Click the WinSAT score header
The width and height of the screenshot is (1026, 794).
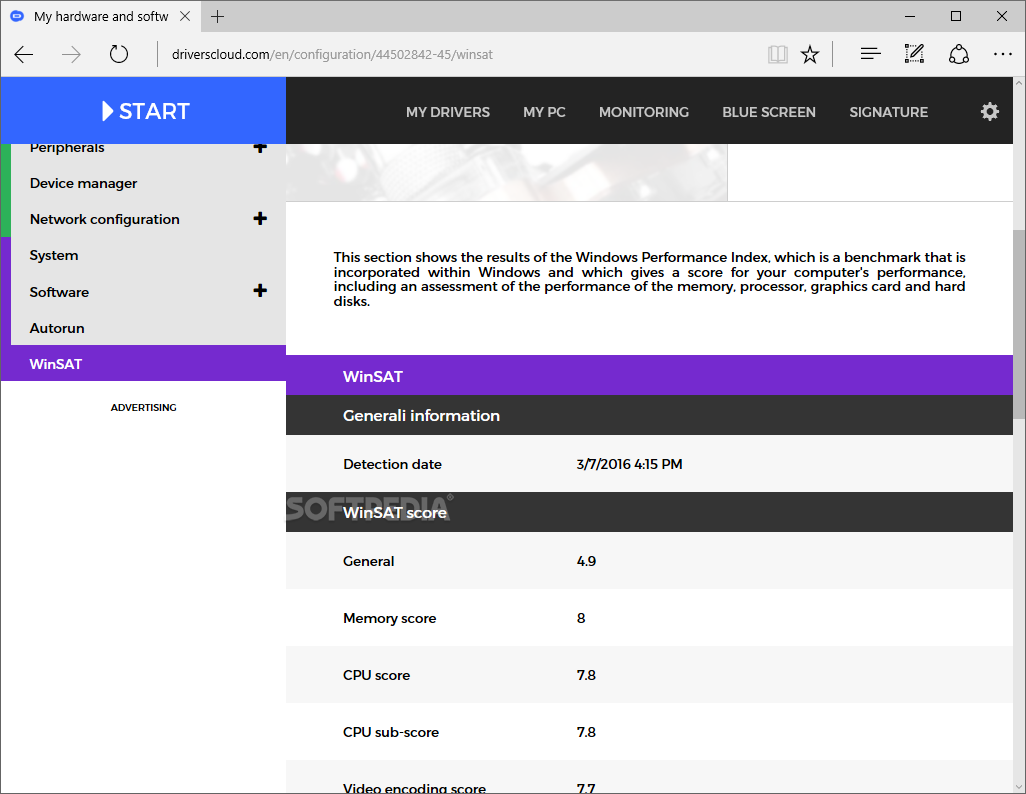click(649, 512)
